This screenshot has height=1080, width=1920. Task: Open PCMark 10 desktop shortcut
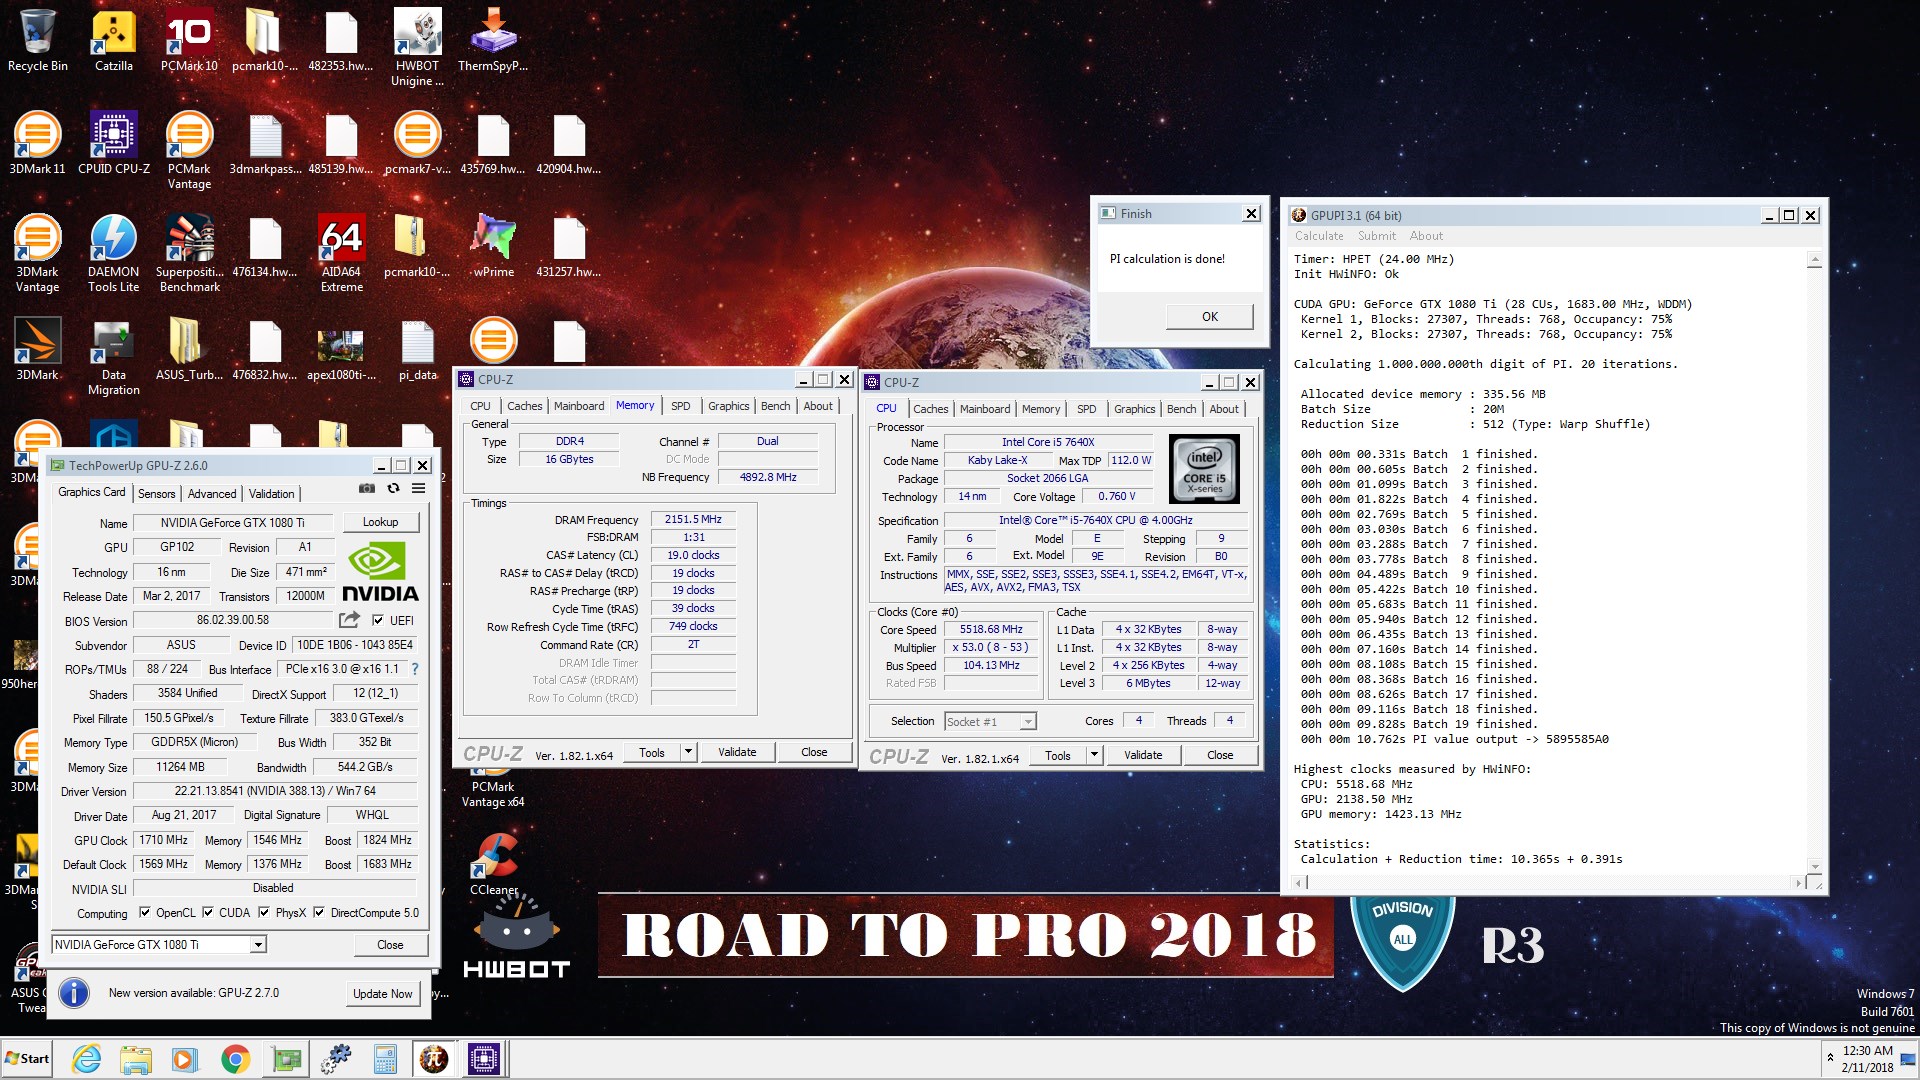pyautogui.click(x=189, y=40)
